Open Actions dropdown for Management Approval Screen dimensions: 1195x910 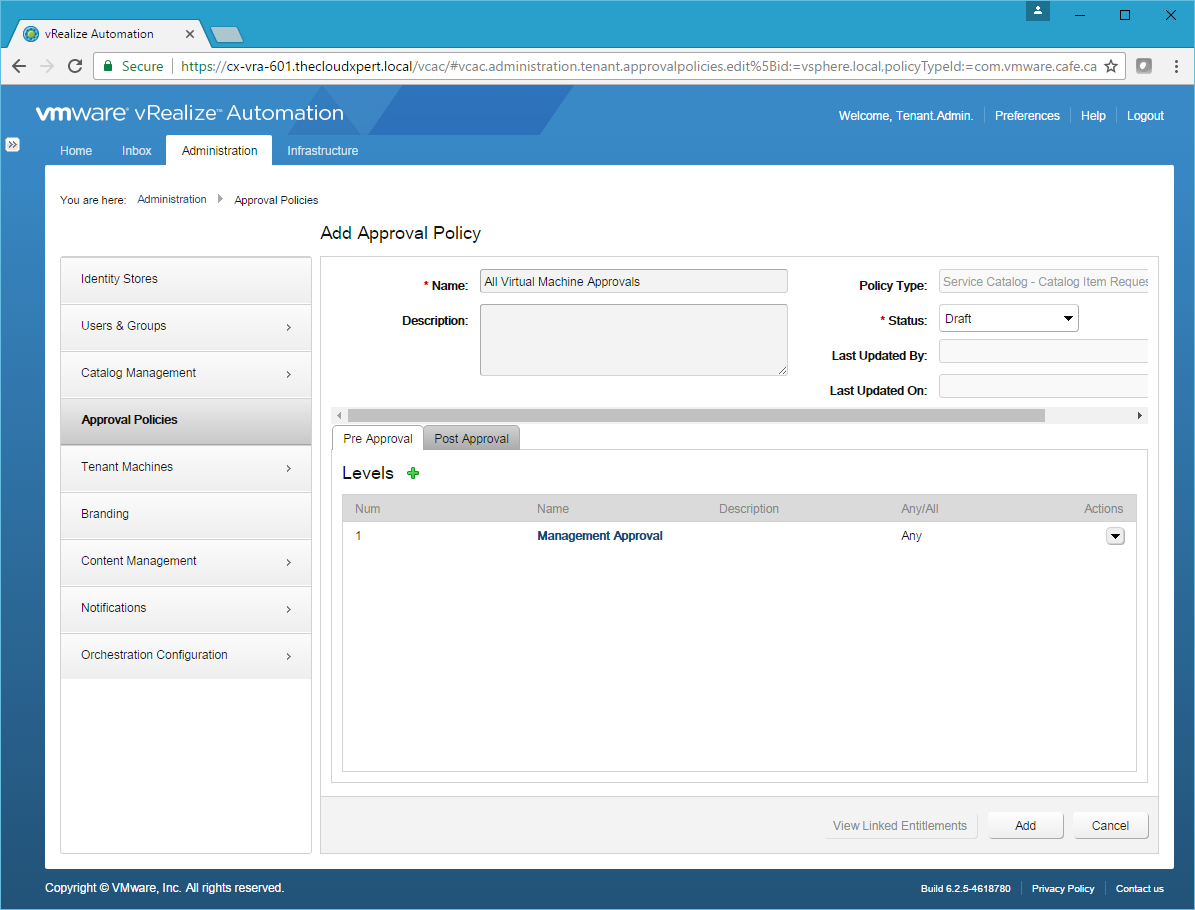(1115, 536)
